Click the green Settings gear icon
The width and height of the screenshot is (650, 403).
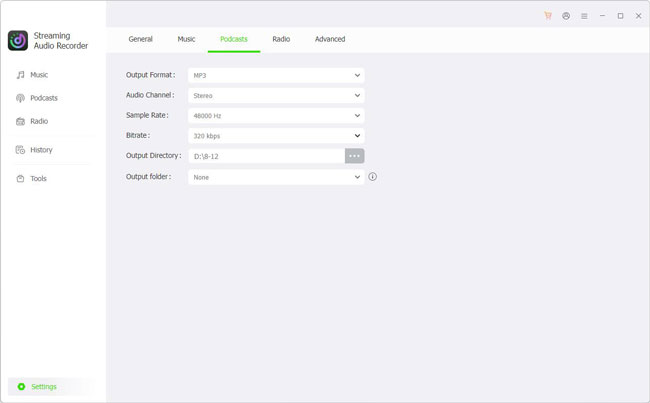click(21, 386)
